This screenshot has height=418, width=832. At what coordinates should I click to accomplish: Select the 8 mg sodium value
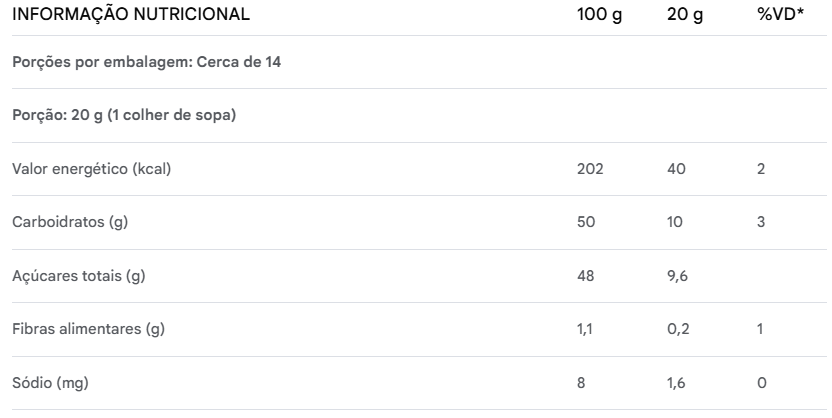click(582, 383)
